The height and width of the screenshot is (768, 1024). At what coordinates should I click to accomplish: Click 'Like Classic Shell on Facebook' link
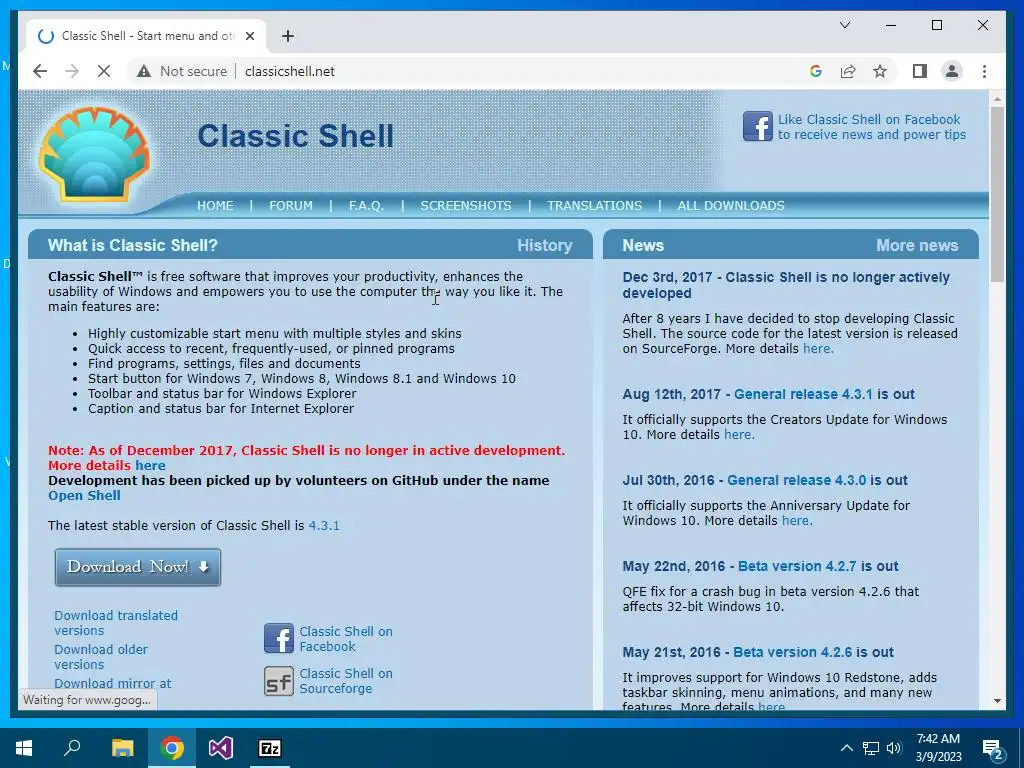coord(871,127)
